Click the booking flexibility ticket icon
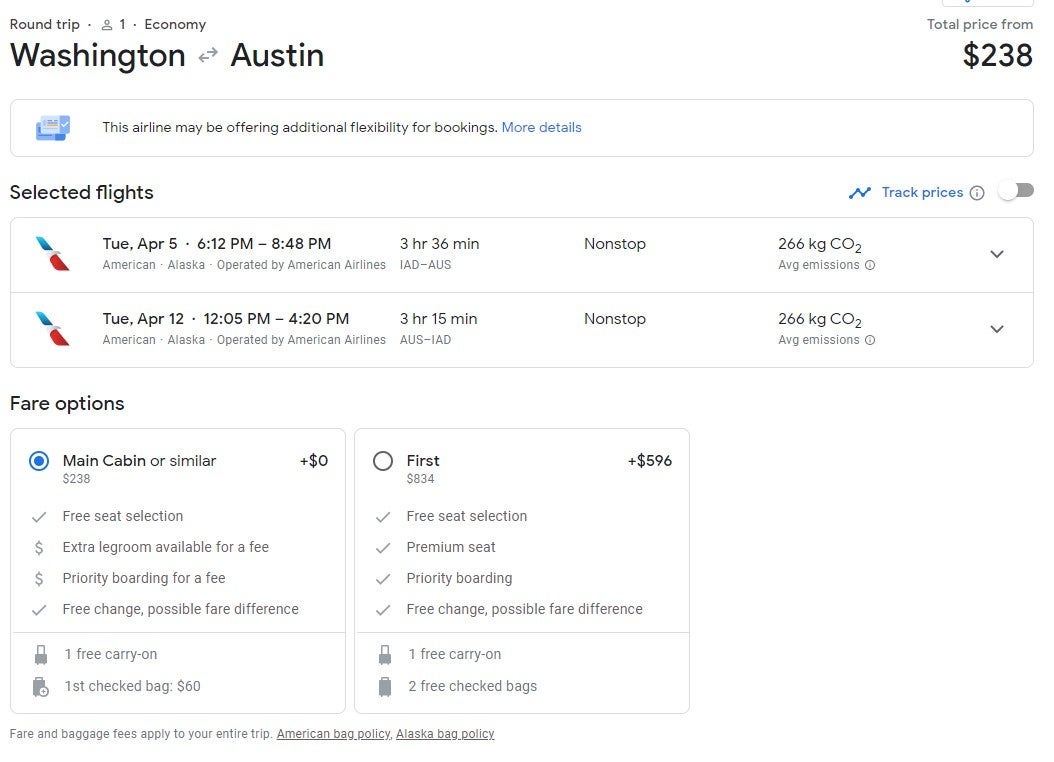This screenshot has width=1054, height=762. [x=52, y=128]
